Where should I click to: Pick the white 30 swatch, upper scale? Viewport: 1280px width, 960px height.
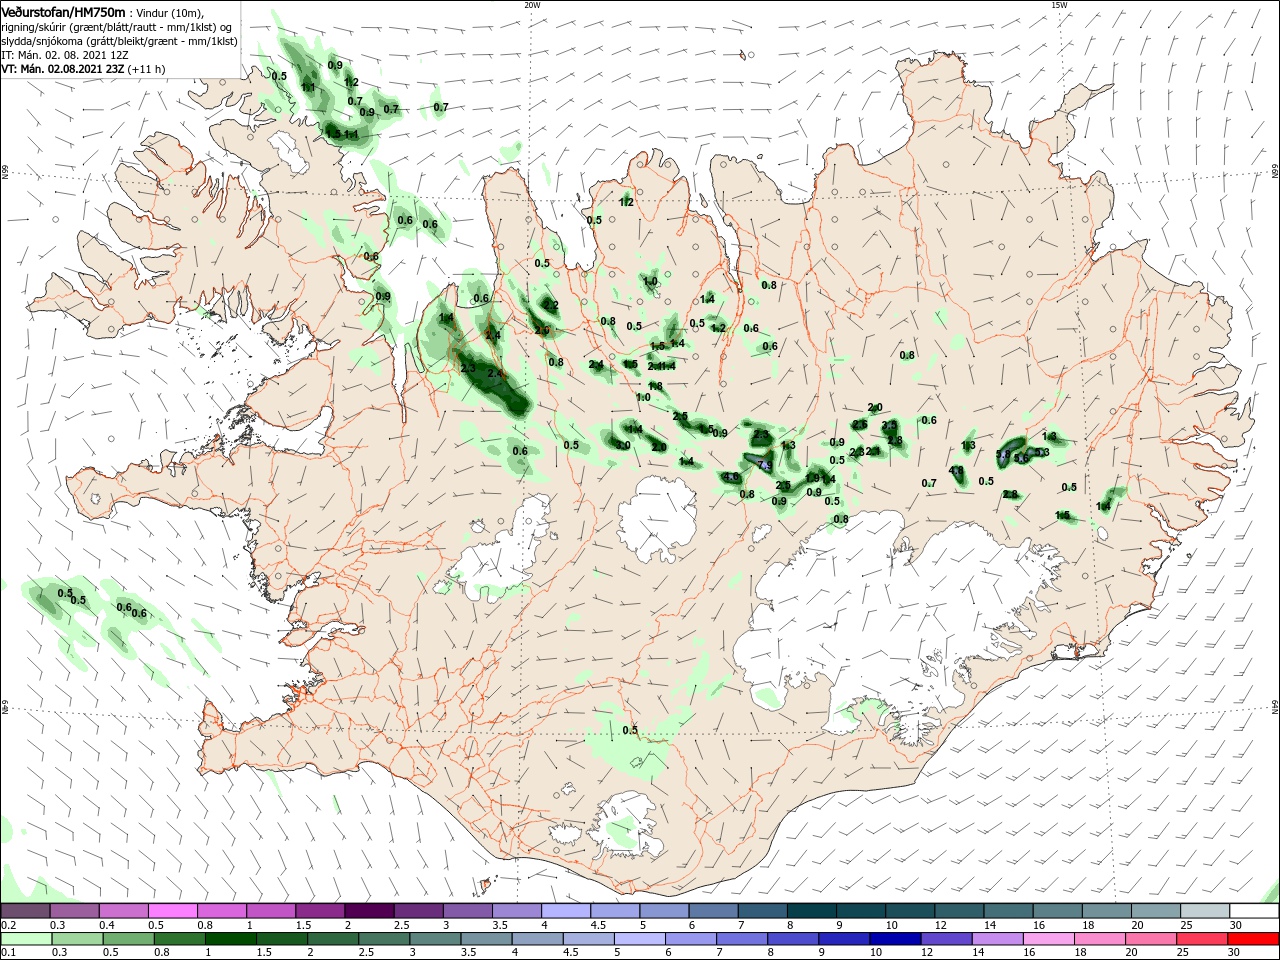[x=1255, y=910]
